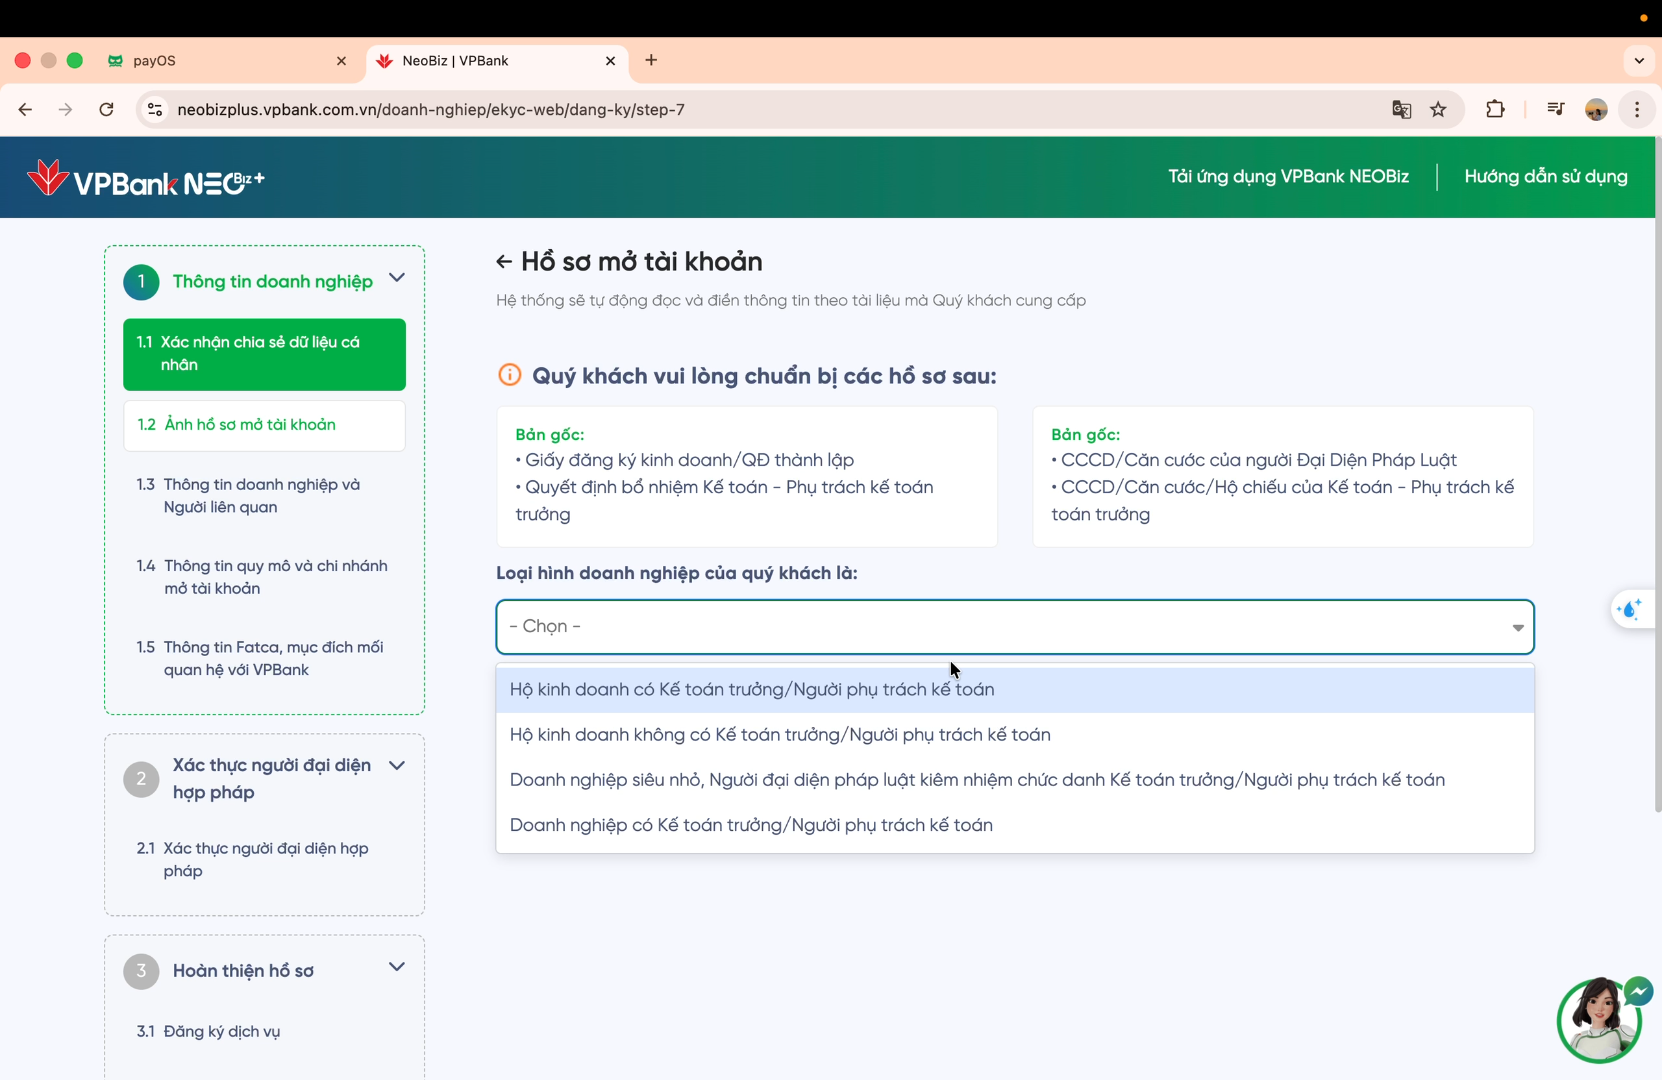The height and width of the screenshot is (1080, 1662).
Task: Choose Doanh nghiệp siêu nhỏ option
Action: pyautogui.click(x=976, y=780)
